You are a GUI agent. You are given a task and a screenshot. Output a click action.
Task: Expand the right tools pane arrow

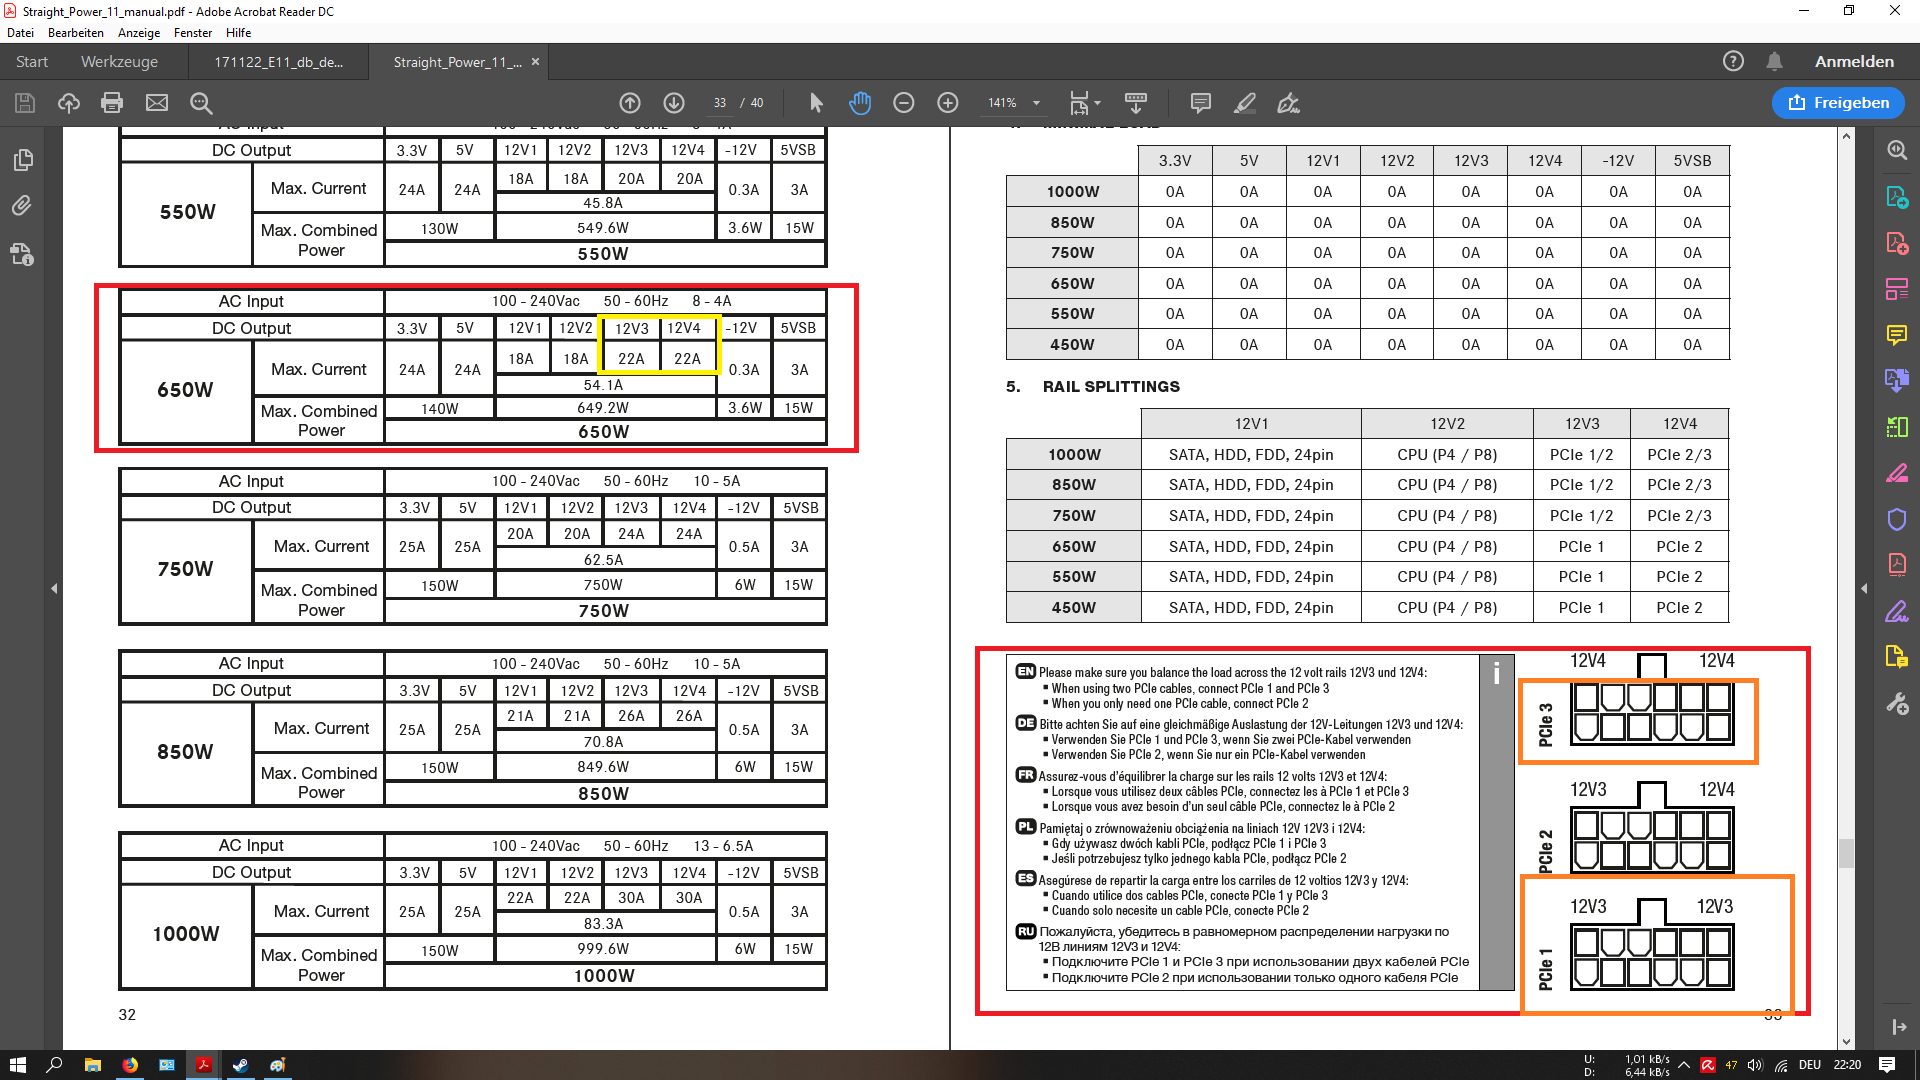1864,589
